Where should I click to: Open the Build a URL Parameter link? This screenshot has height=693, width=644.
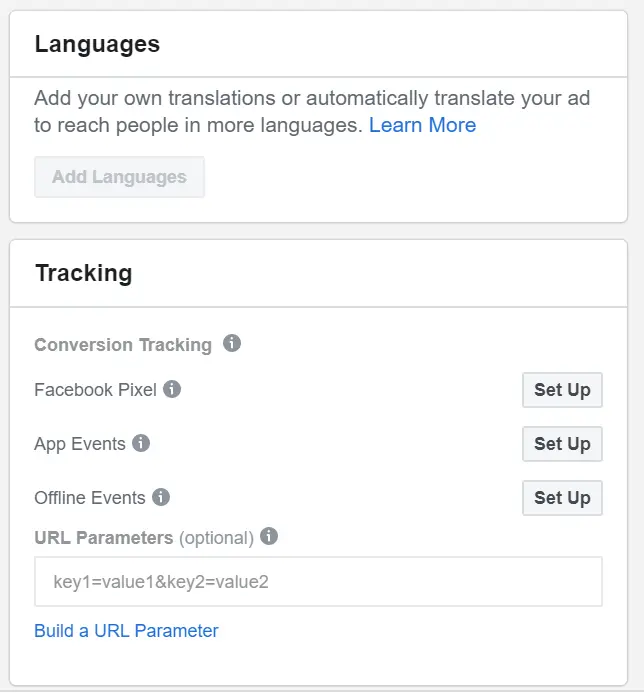126,631
